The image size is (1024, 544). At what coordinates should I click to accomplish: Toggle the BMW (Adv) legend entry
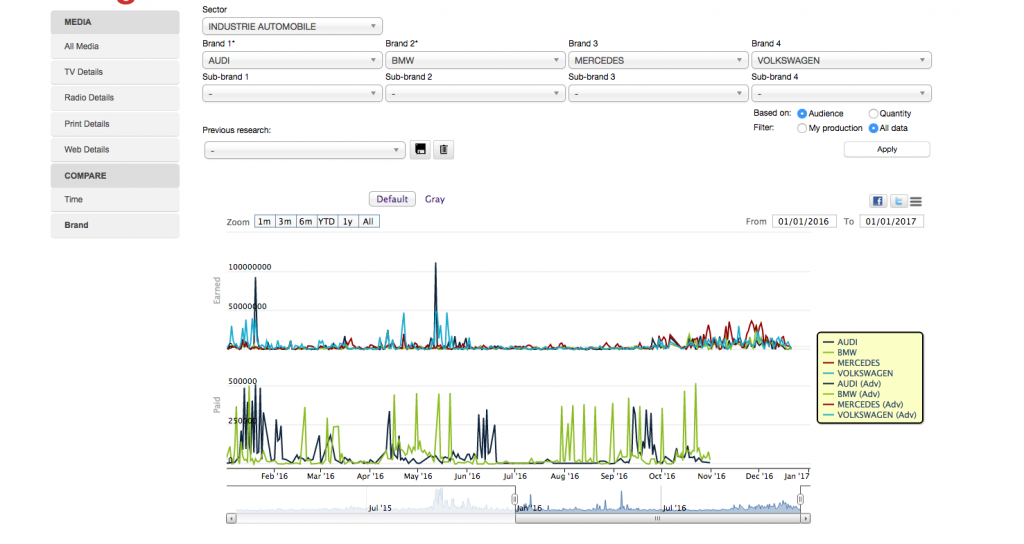coord(852,394)
